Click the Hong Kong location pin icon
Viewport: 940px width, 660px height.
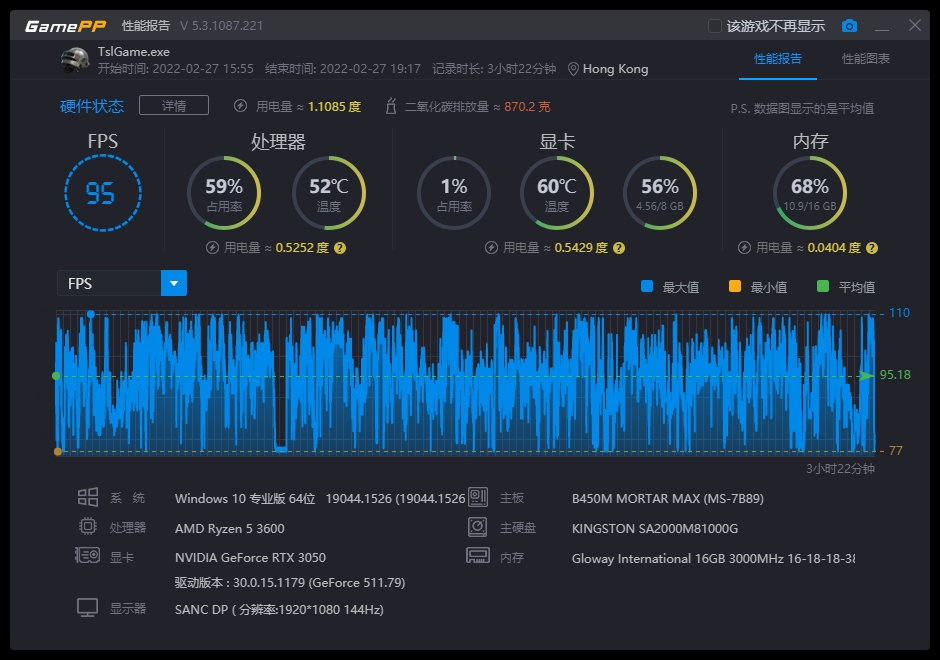click(x=573, y=69)
